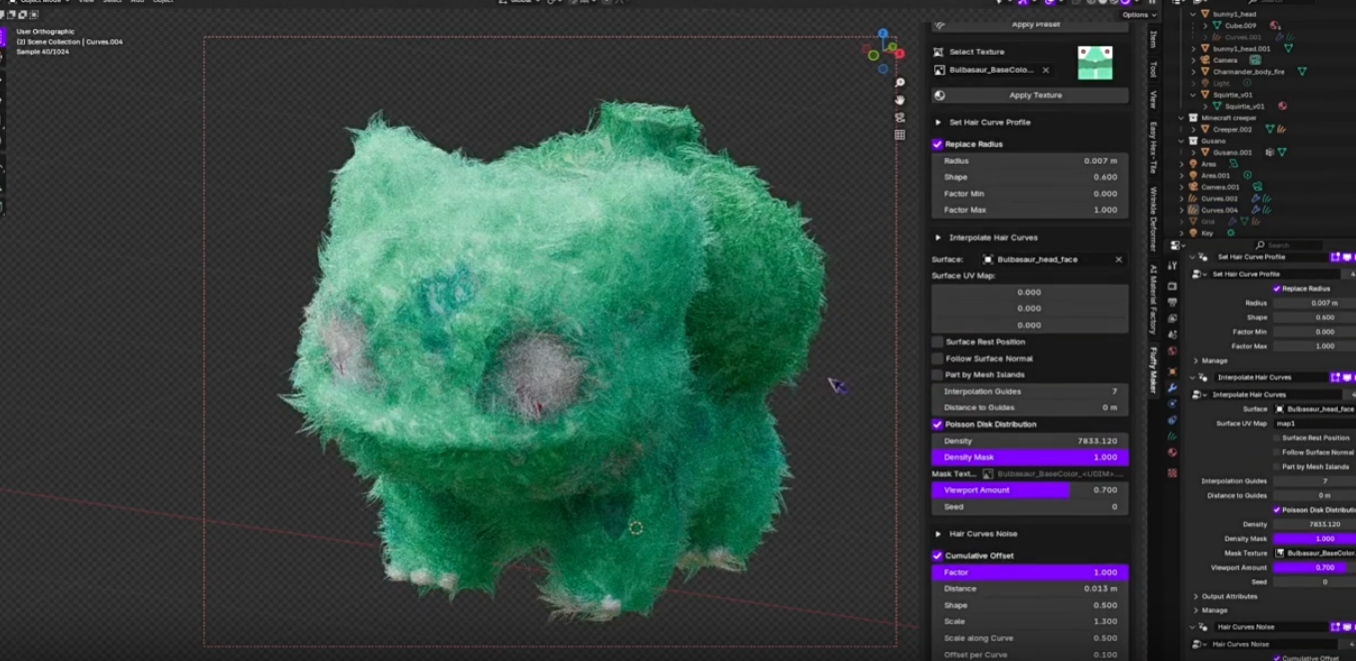Collapse the bunny1_head outliner item
This screenshot has width=1356, height=661.
coord(1193,15)
